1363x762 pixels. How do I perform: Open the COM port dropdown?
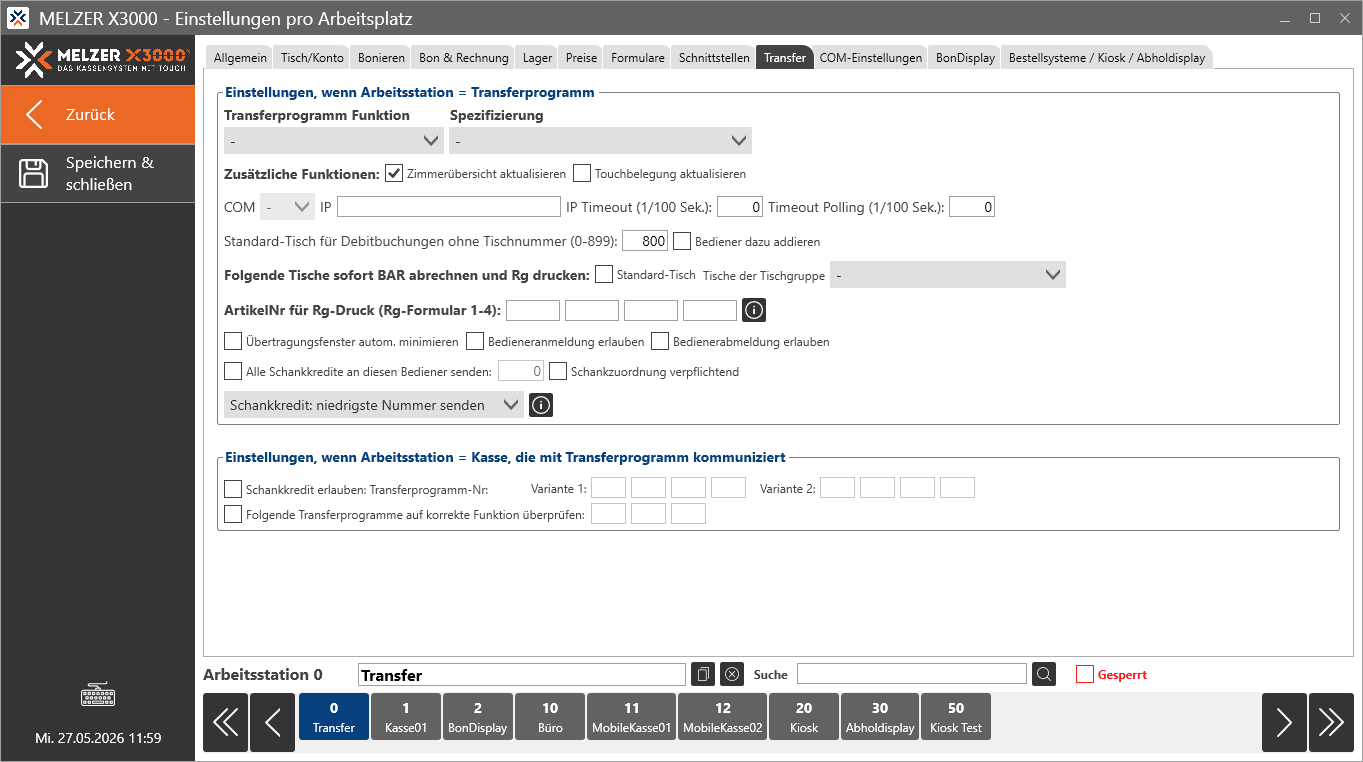(287, 207)
